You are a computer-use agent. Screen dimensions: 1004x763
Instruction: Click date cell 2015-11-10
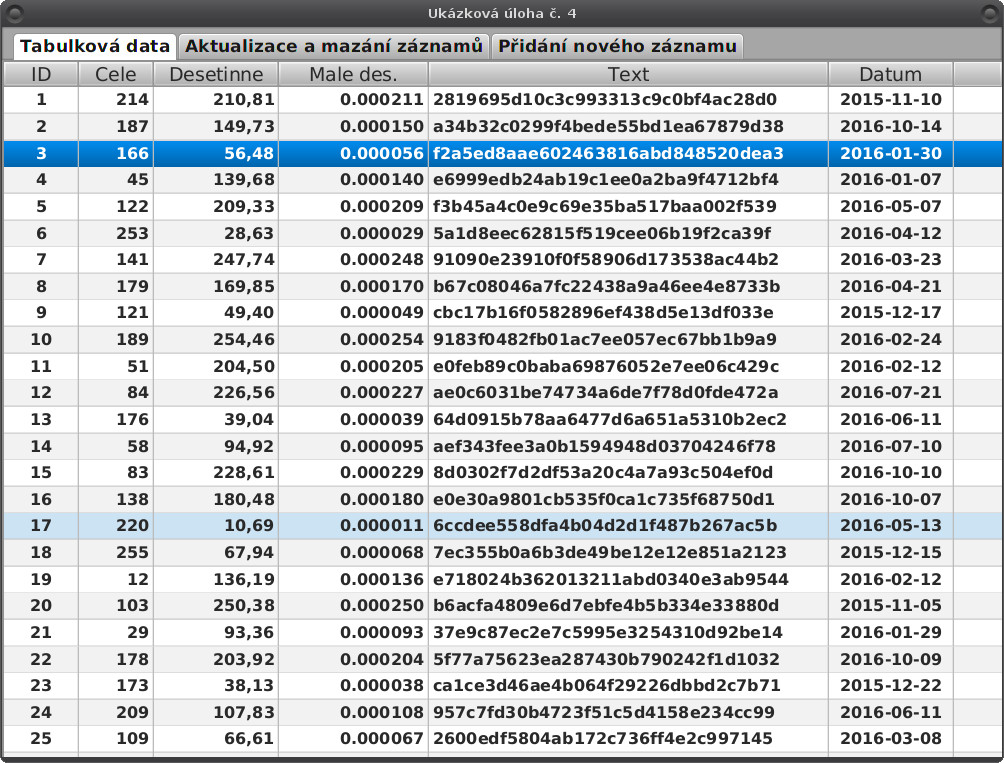tap(891, 100)
